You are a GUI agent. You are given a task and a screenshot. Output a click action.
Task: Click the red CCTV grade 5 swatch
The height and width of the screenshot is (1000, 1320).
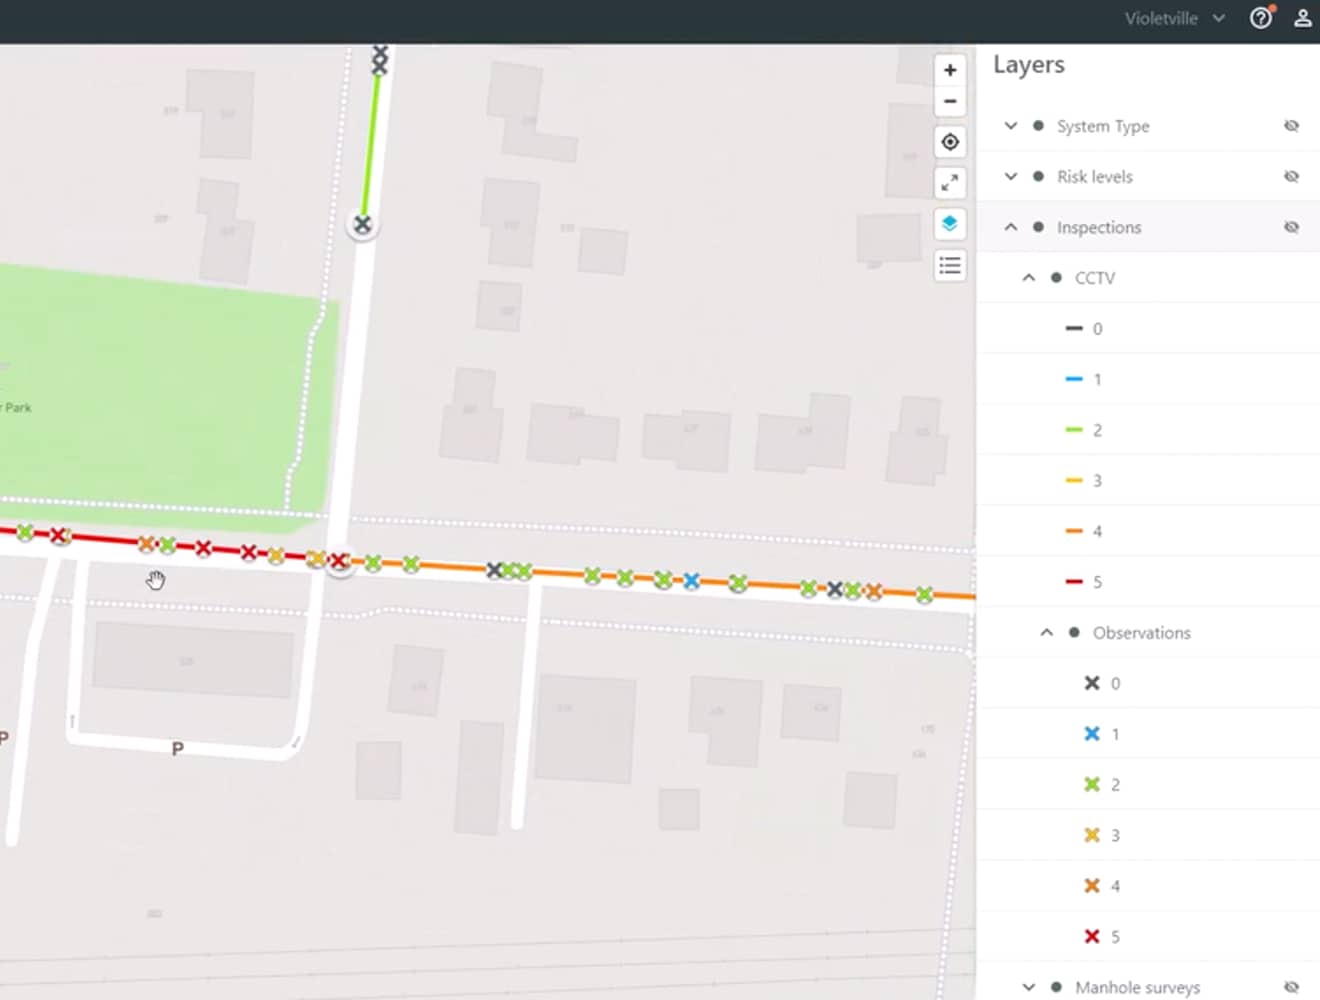1074,582
